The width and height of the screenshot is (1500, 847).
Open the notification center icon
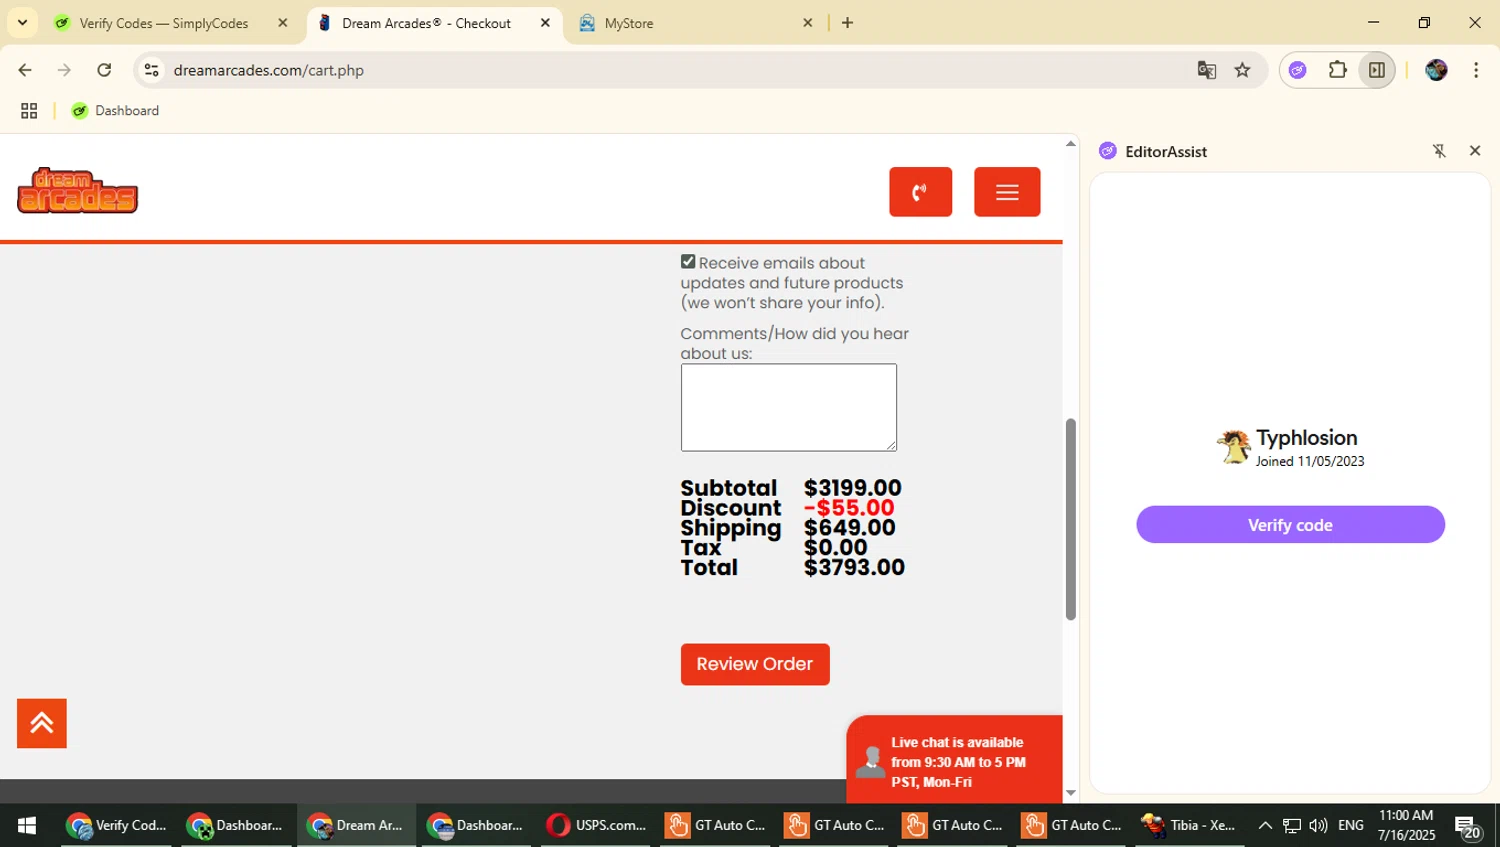point(1468,826)
